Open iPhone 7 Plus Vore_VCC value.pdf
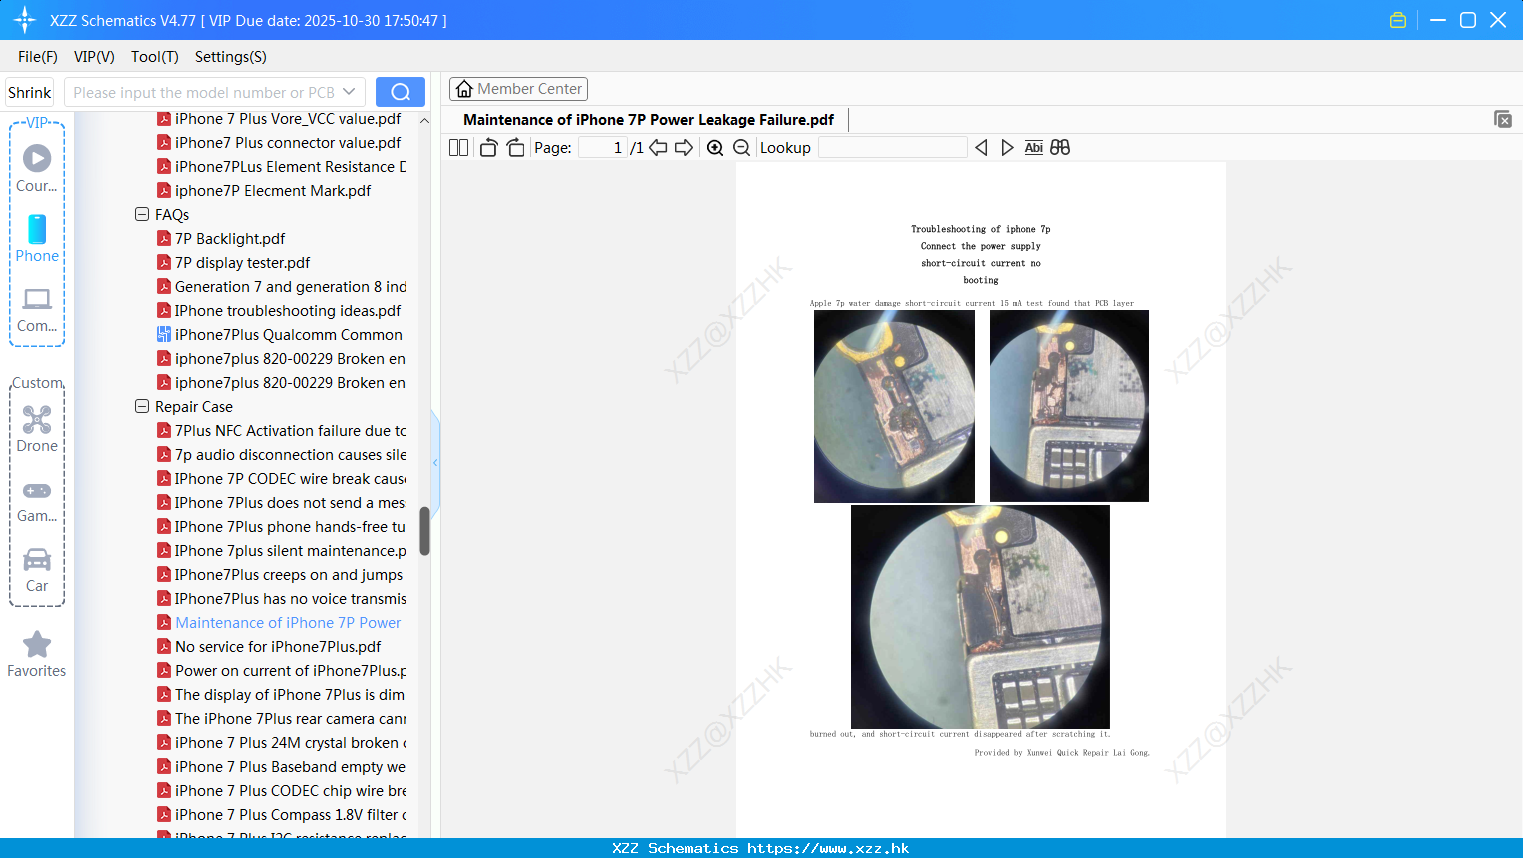The height and width of the screenshot is (858, 1523). pyautogui.click(x=279, y=119)
